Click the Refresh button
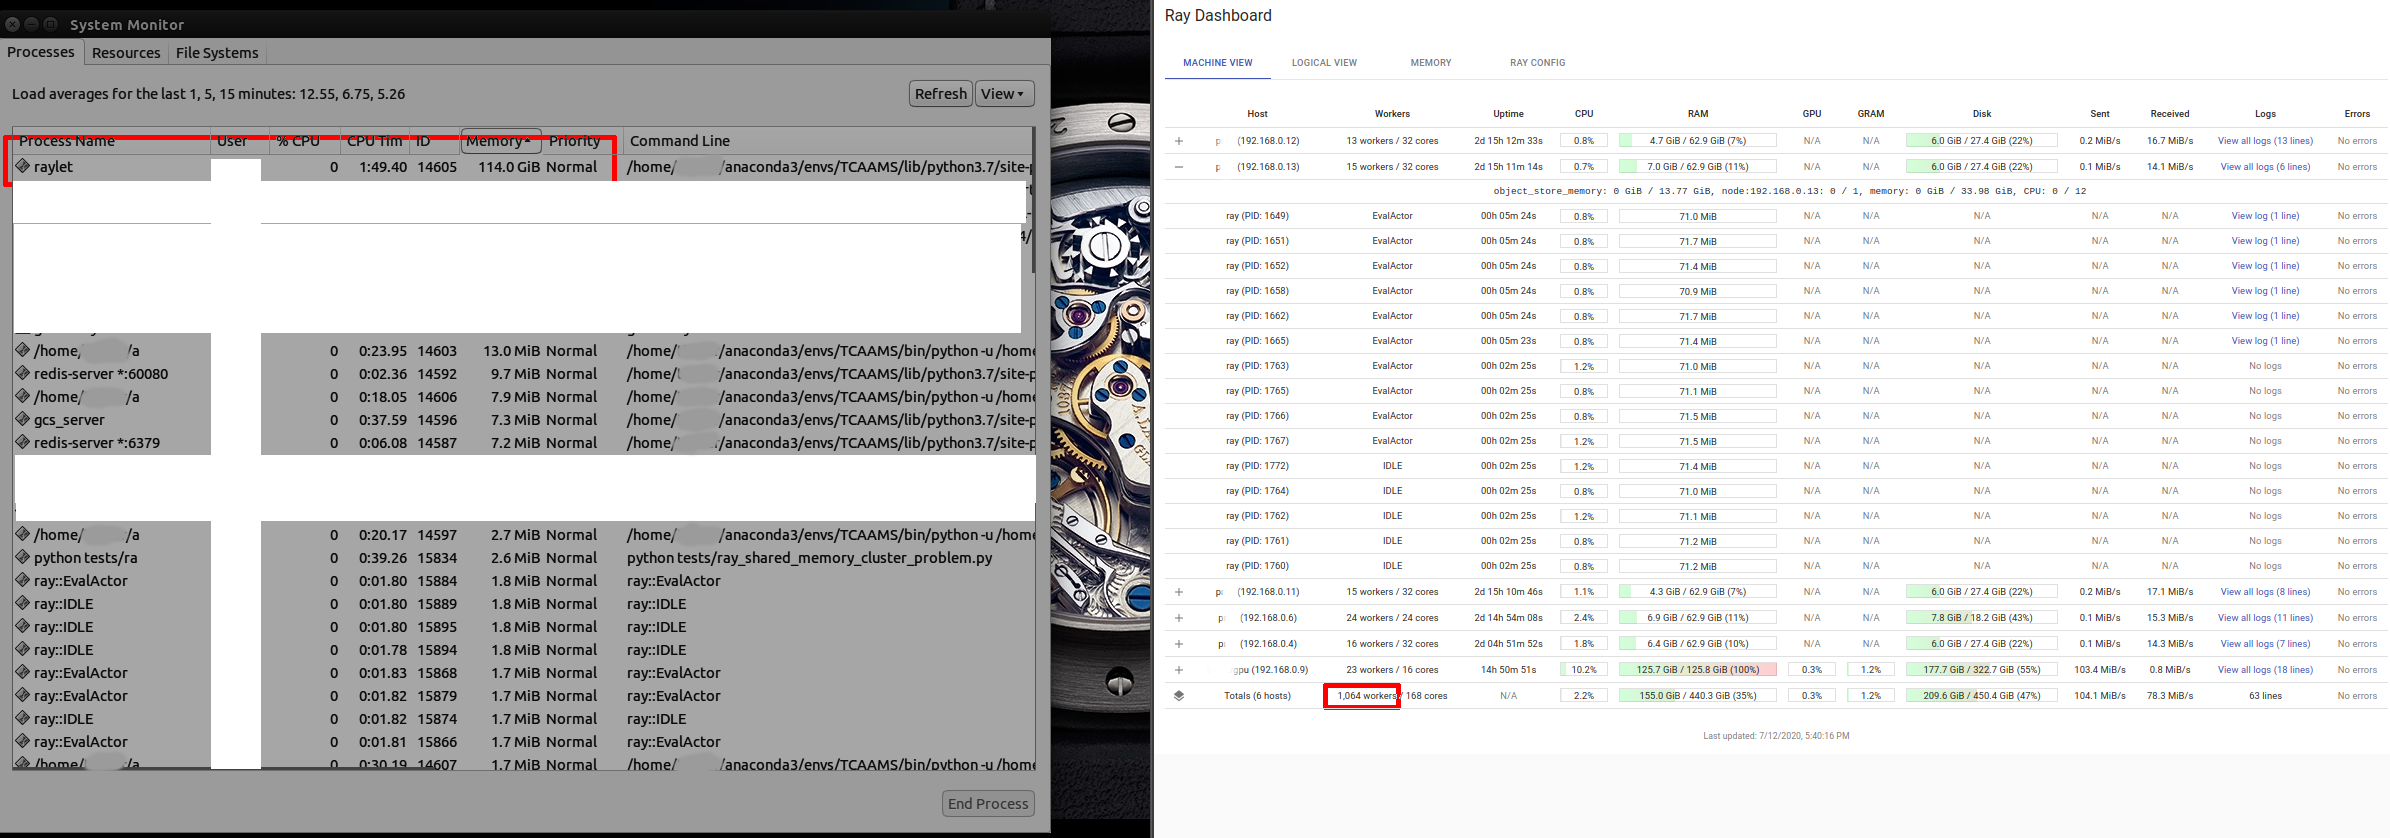Screen dimensions: 2390x838 [x=940, y=94]
